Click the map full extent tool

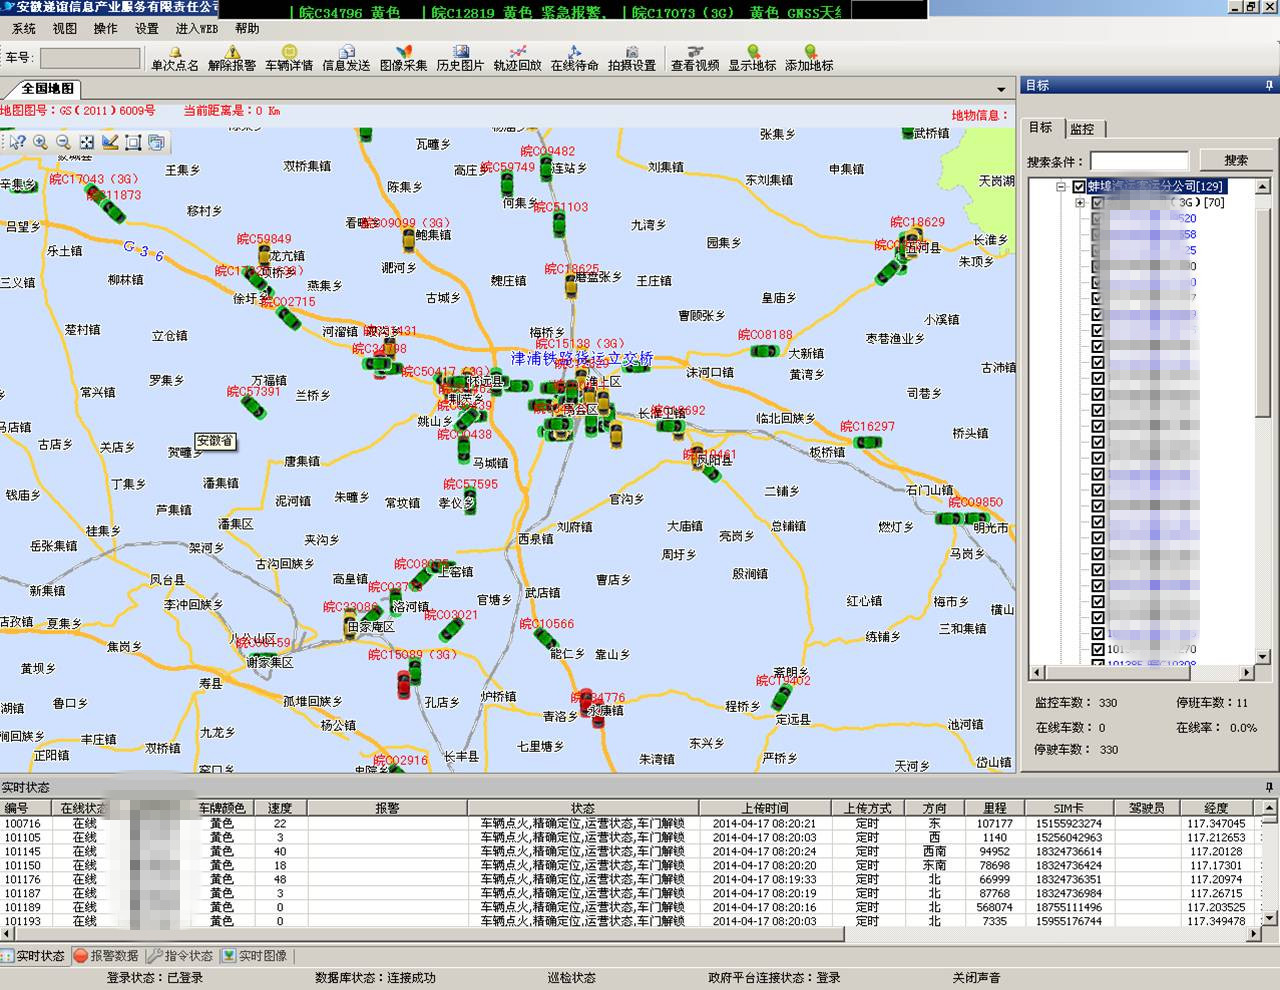[87, 142]
